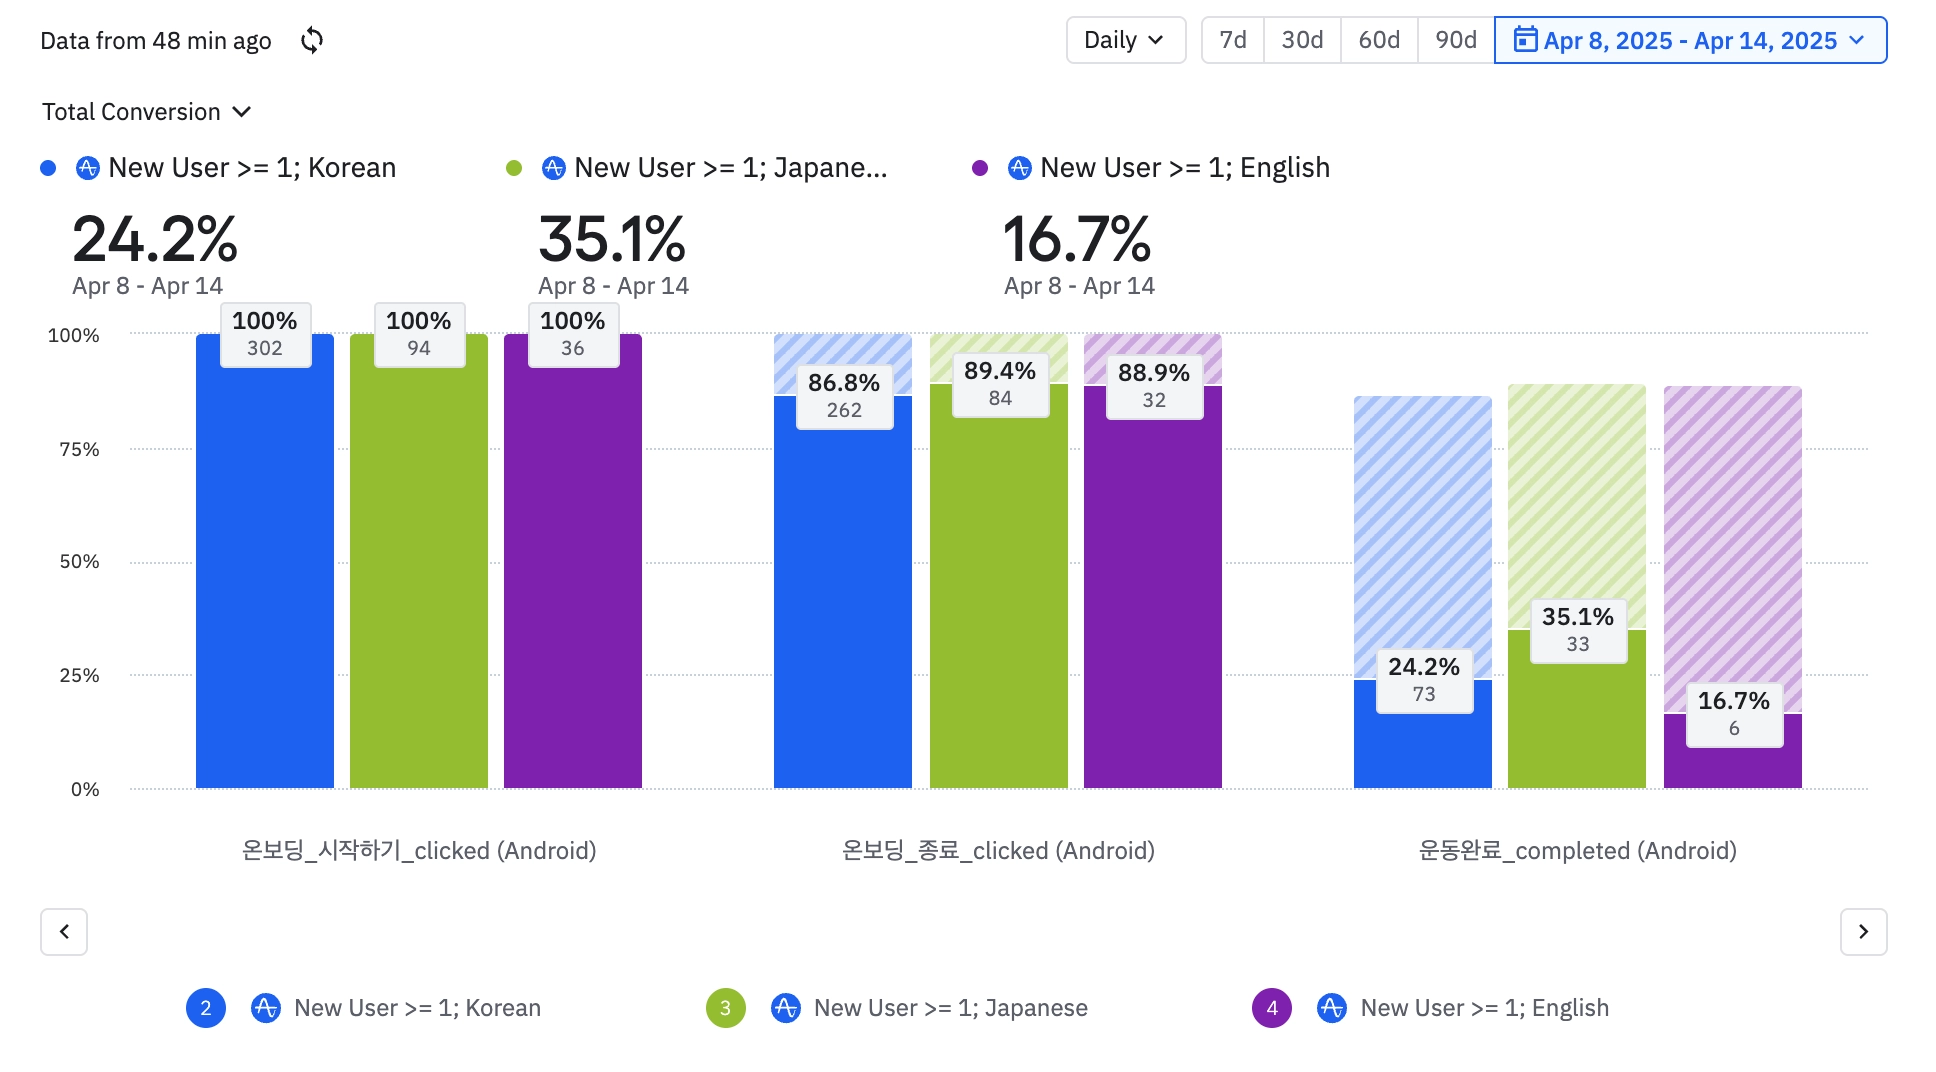Viewport: 1936px width, 1072px height.
Task: Click the Korean bar's 24.2% workout completed label
Action: click(x=1424, y=679)
